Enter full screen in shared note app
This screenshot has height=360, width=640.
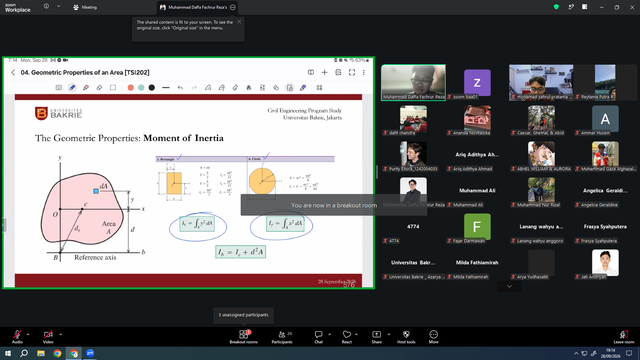[352, 72]
